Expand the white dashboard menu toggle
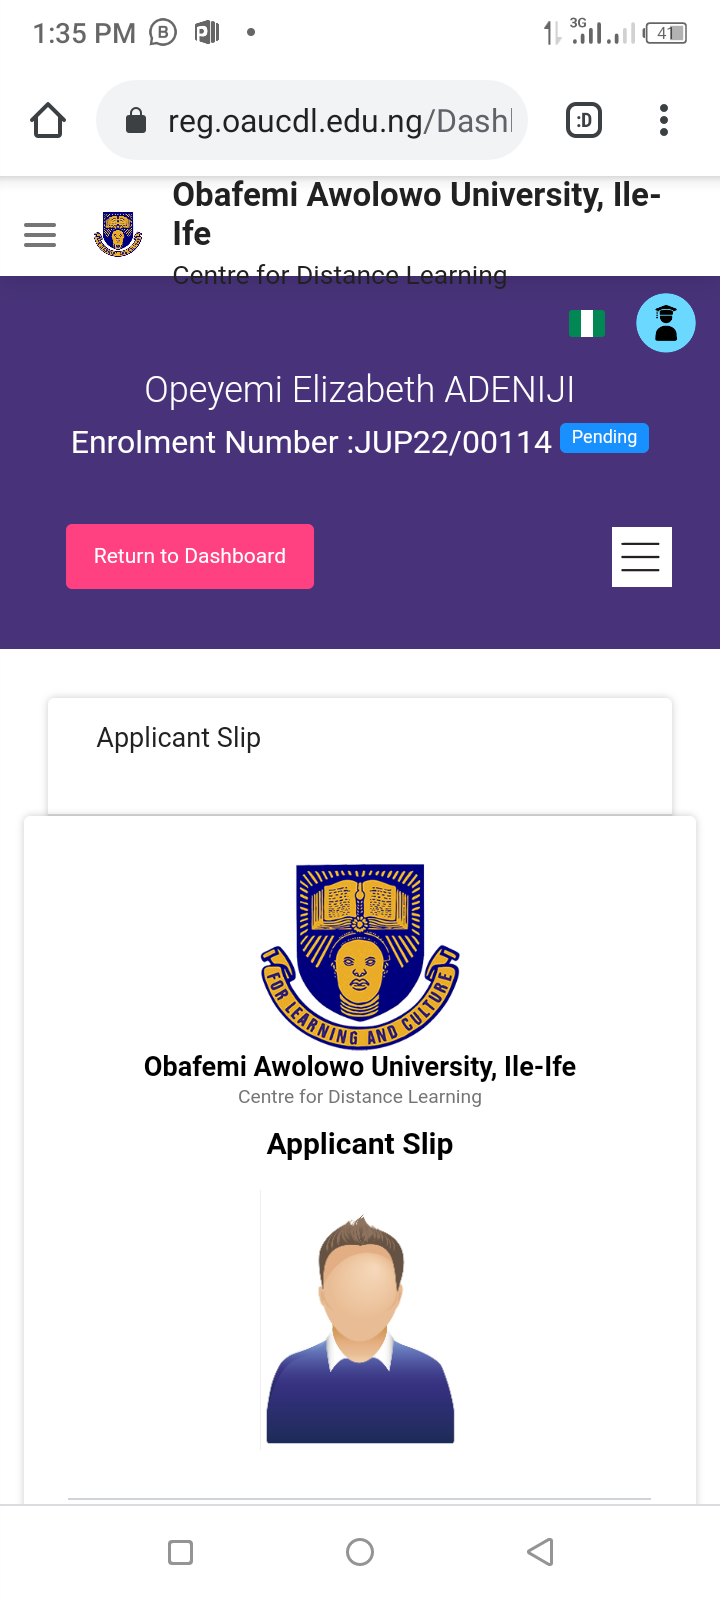The height and width of the screenshot is (1600, 720). 641,557
